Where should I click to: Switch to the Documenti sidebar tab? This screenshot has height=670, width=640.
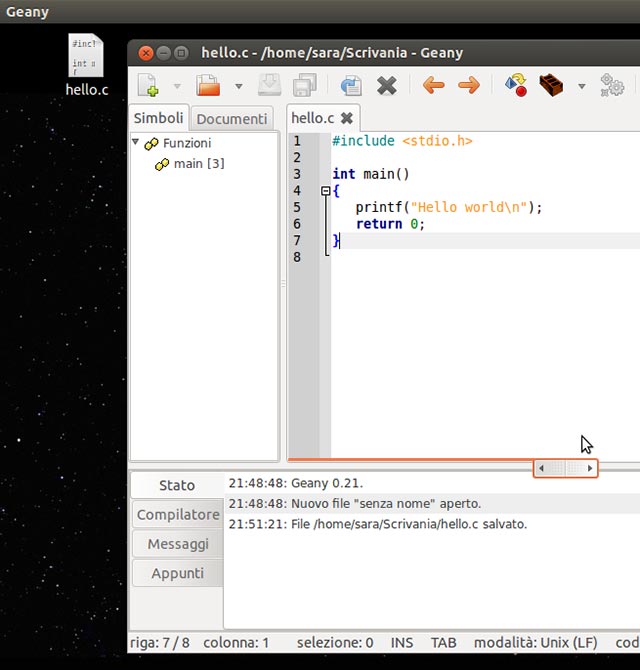[231, 118]
